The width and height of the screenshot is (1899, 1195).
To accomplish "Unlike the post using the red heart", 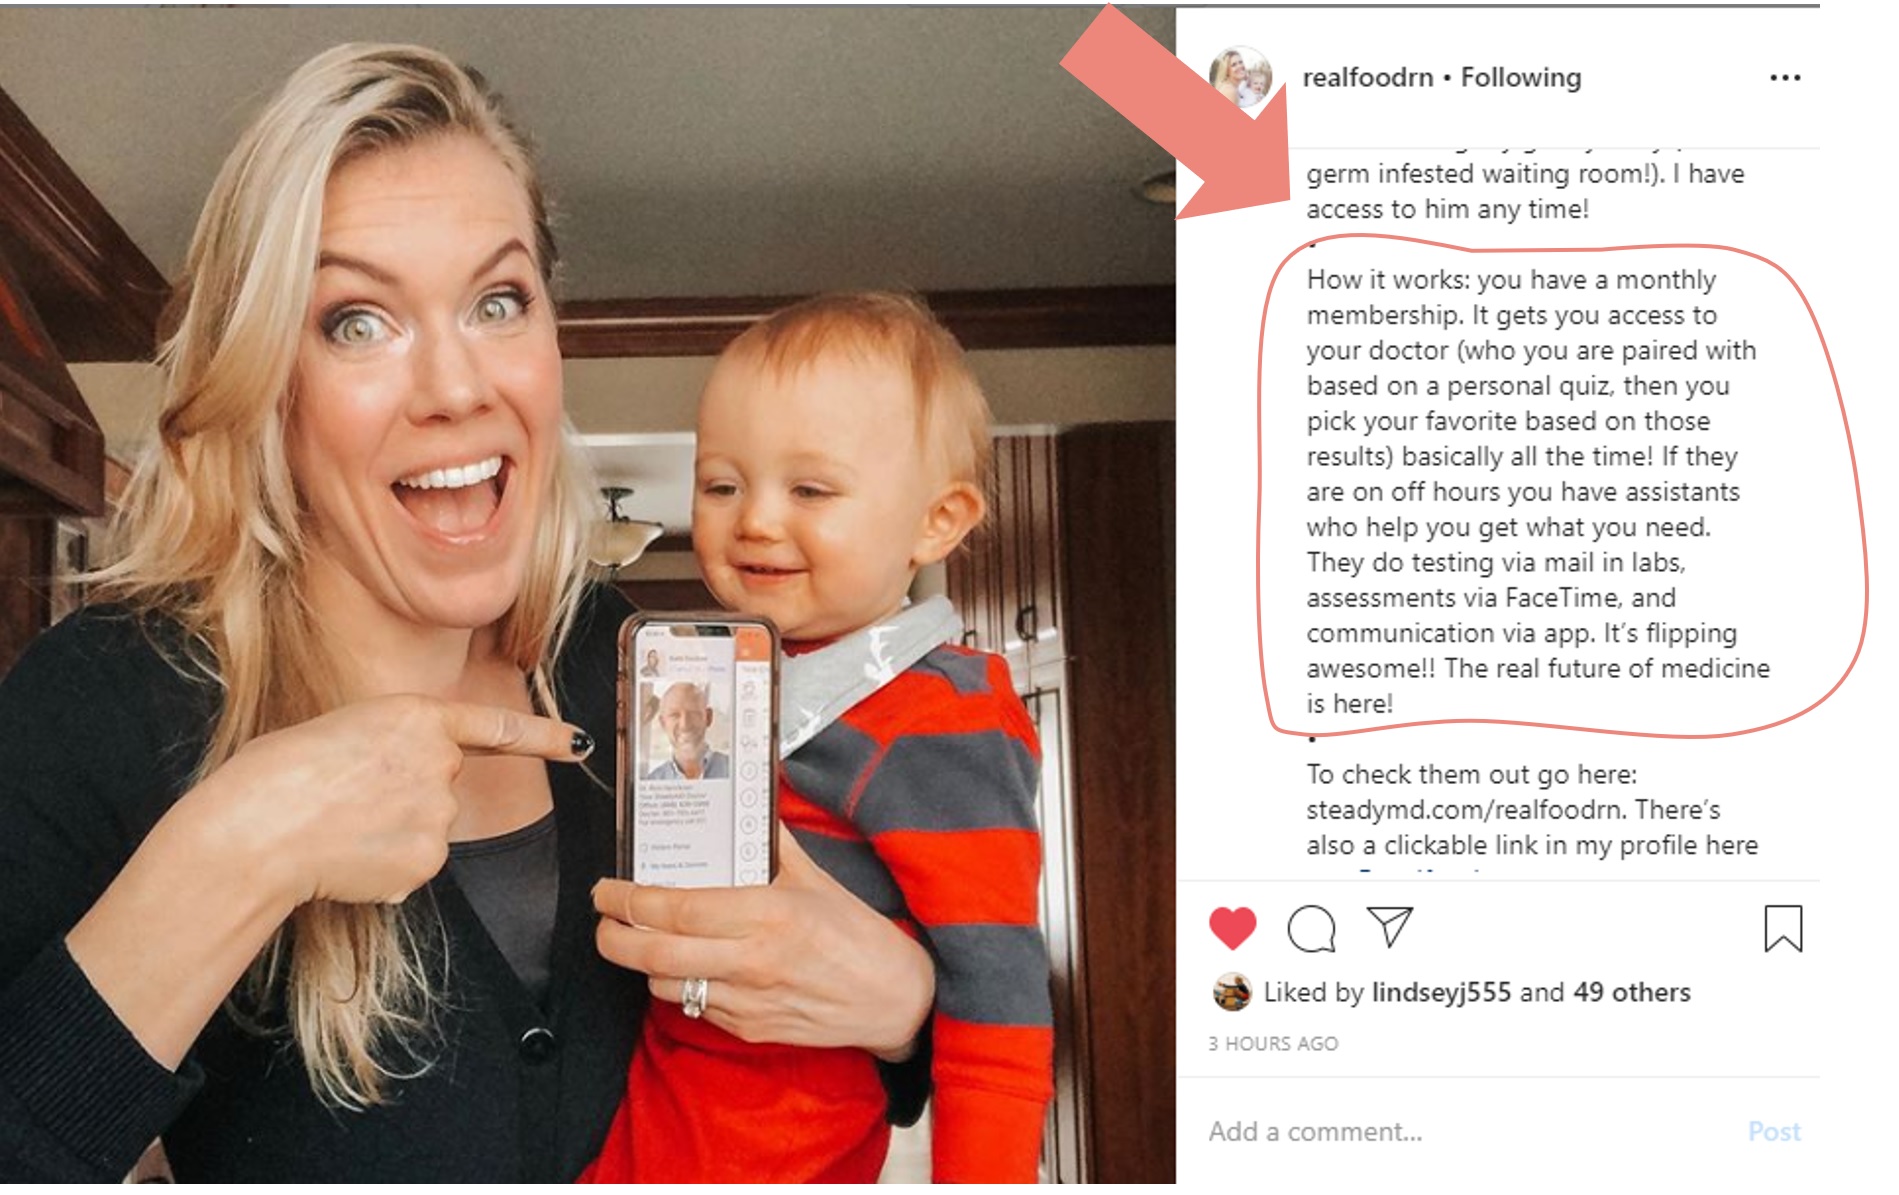I will tap(1232, 928).
